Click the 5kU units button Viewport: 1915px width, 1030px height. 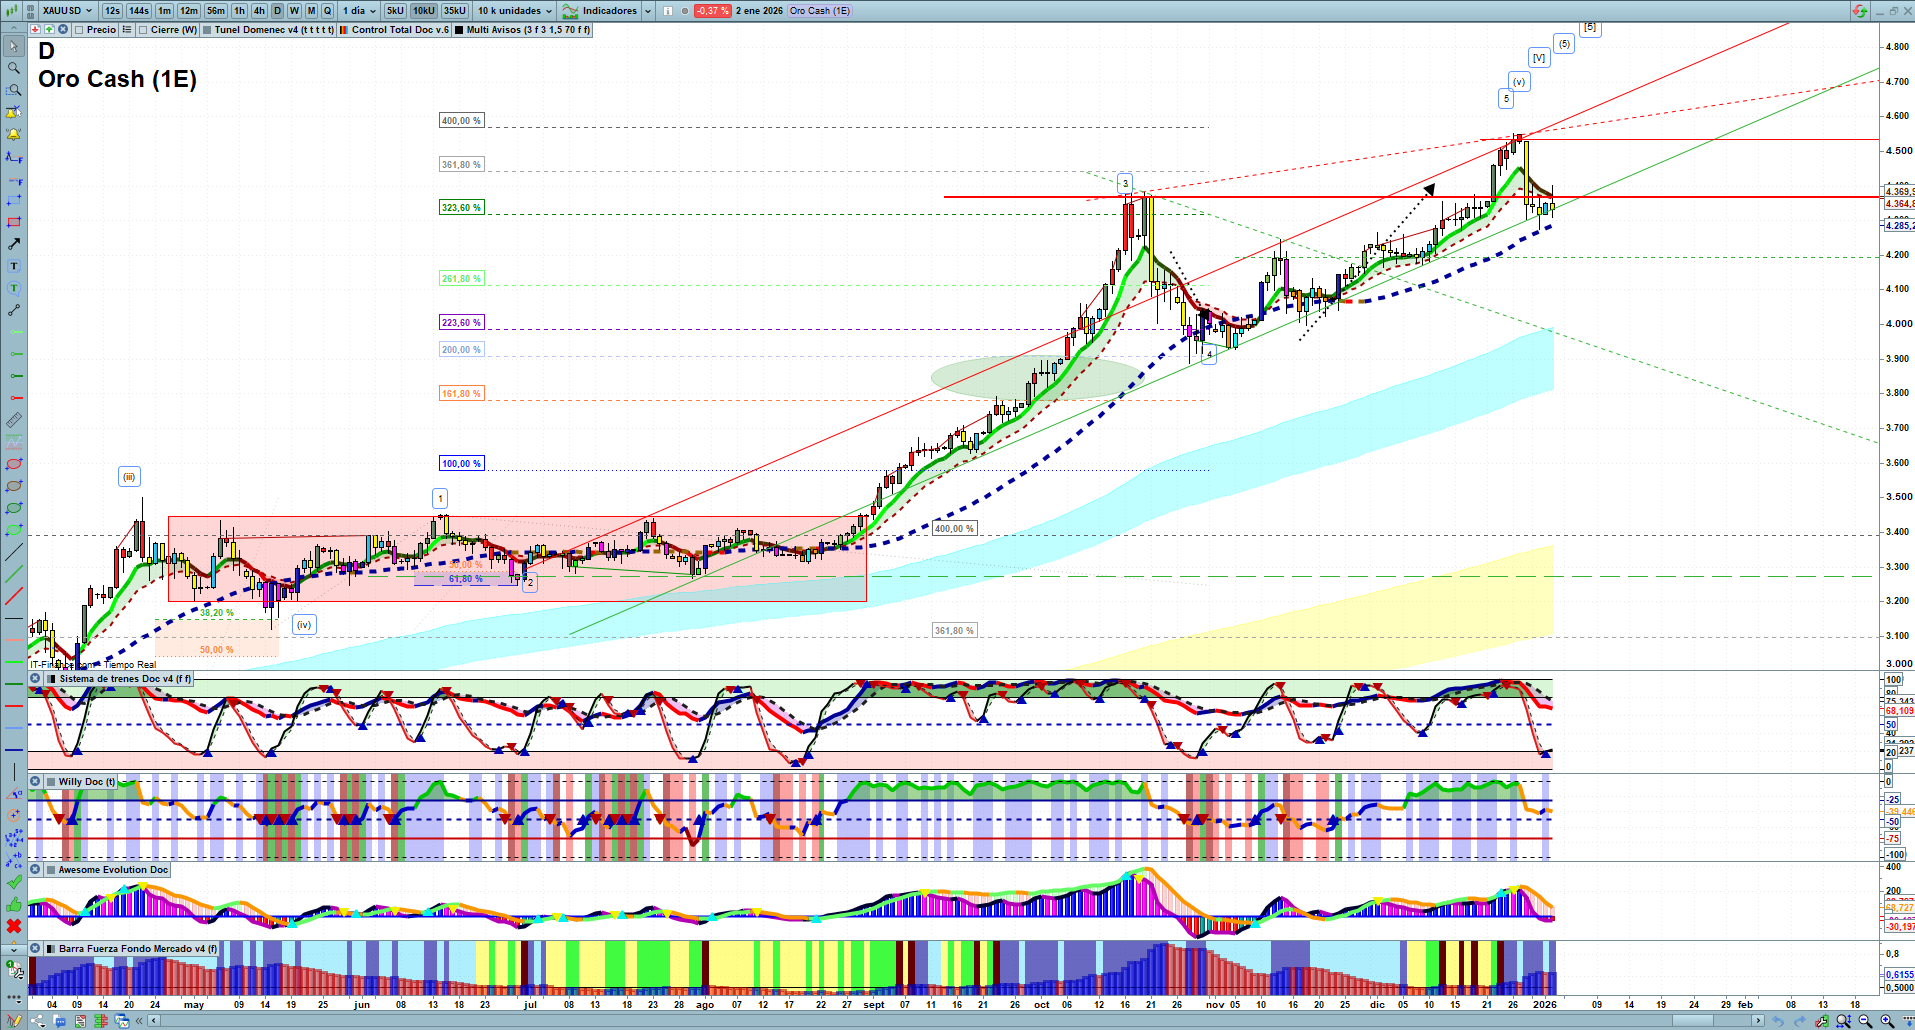pyautogui.click(x=395, y=11)
